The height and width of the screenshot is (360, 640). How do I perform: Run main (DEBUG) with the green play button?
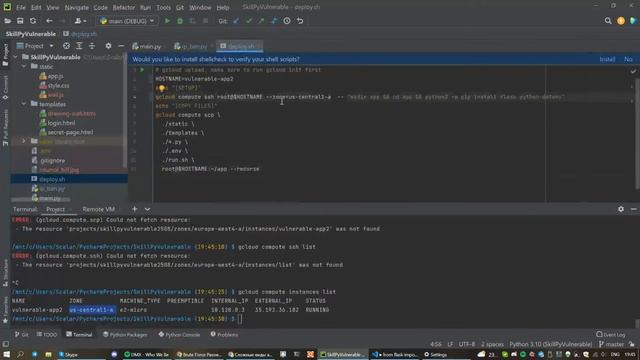[167, 21]
